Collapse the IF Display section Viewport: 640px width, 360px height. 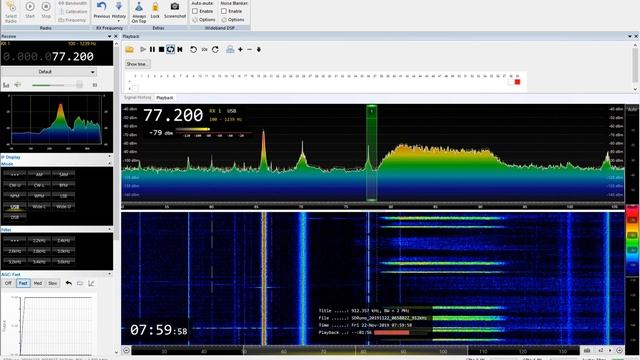[x=109, y=157]
